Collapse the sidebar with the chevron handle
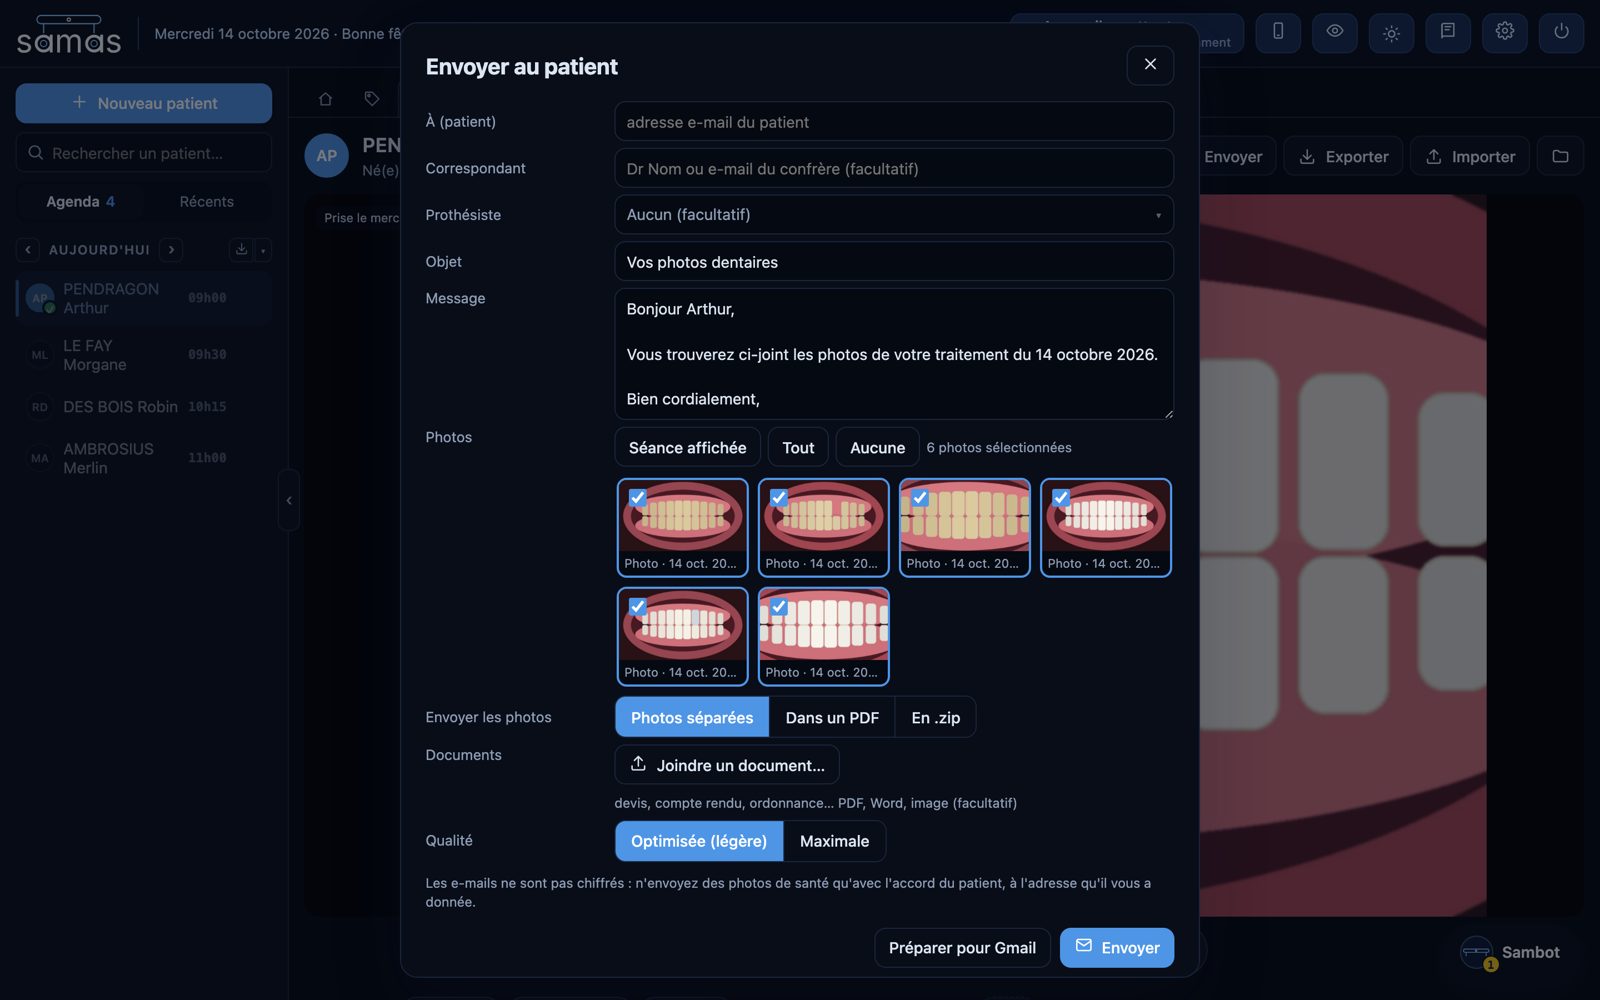Image resolution: width=1600 pixels, height=1000 pixels. coord(289,500)
